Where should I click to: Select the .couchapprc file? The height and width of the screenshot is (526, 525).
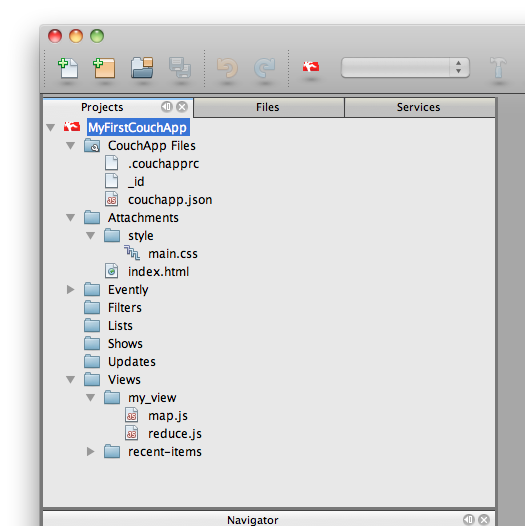tap(163, 164)
